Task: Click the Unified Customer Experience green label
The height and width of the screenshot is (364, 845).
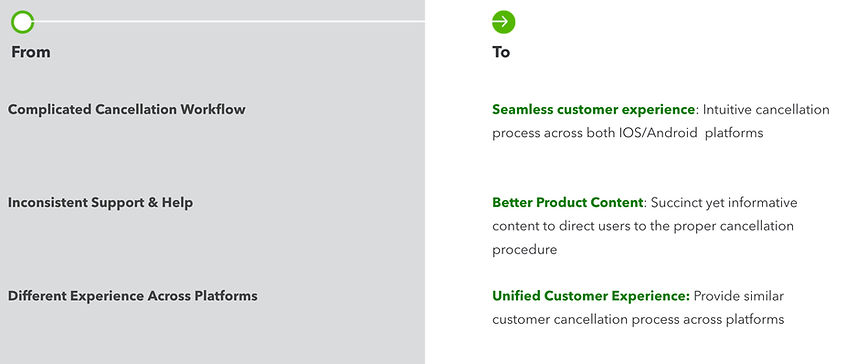Action: 591,296
